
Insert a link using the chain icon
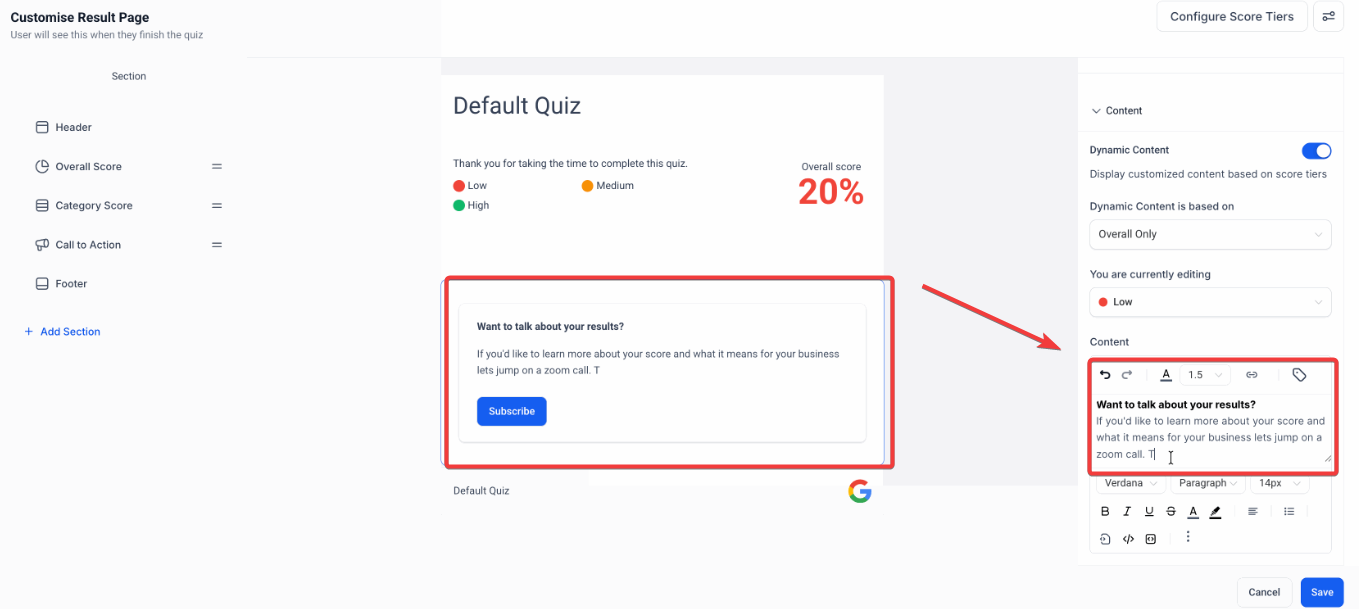1252,375
